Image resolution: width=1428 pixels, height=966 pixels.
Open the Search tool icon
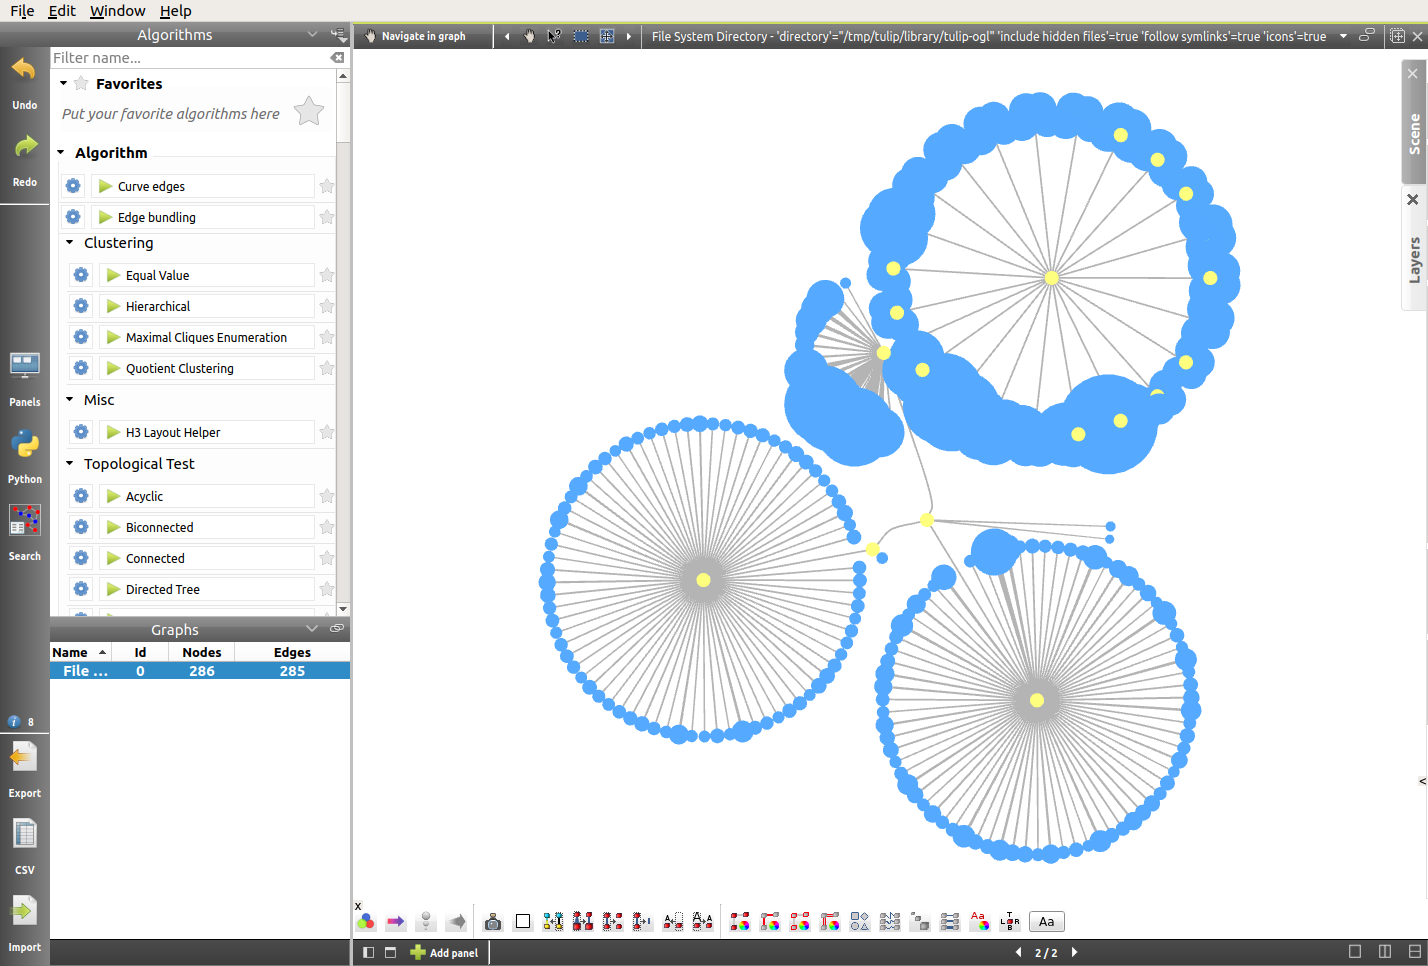[24, 521]
